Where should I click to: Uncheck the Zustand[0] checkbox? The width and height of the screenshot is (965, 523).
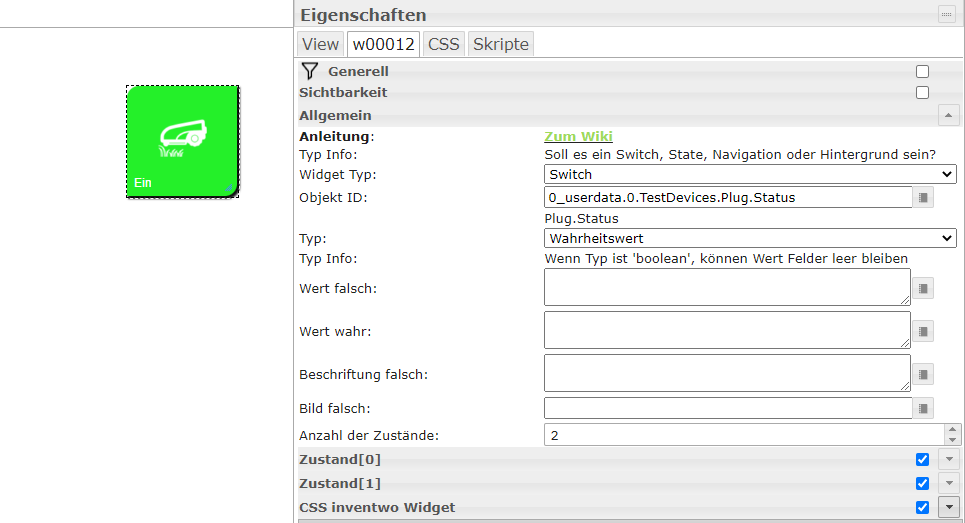pos(922,460)
